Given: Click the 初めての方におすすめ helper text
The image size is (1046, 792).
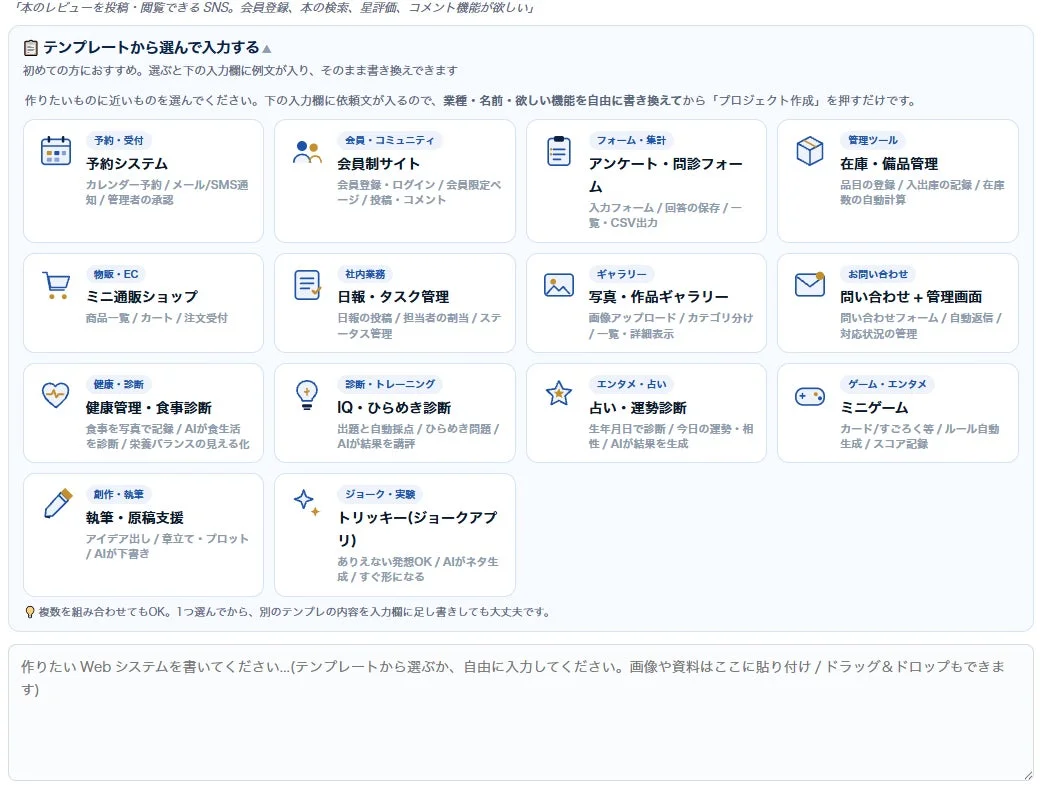Looking at the screenshot, I should click(x=241, y=70).
